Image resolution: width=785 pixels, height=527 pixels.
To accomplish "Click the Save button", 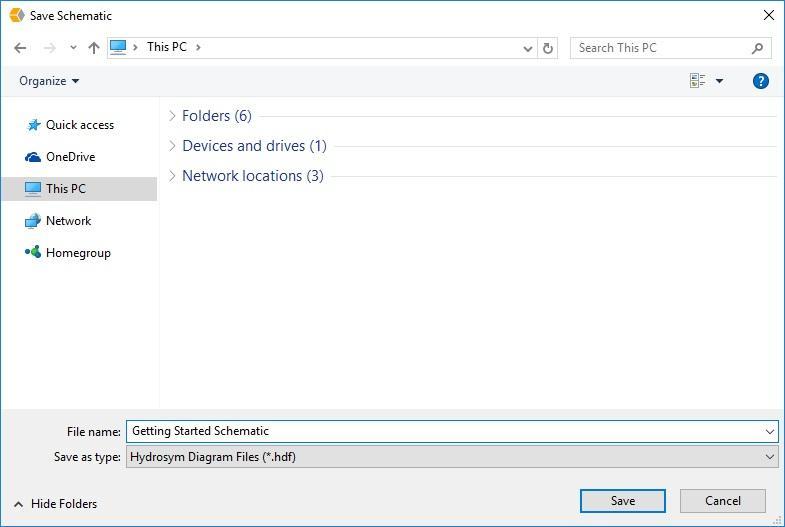I will (623, 501).
